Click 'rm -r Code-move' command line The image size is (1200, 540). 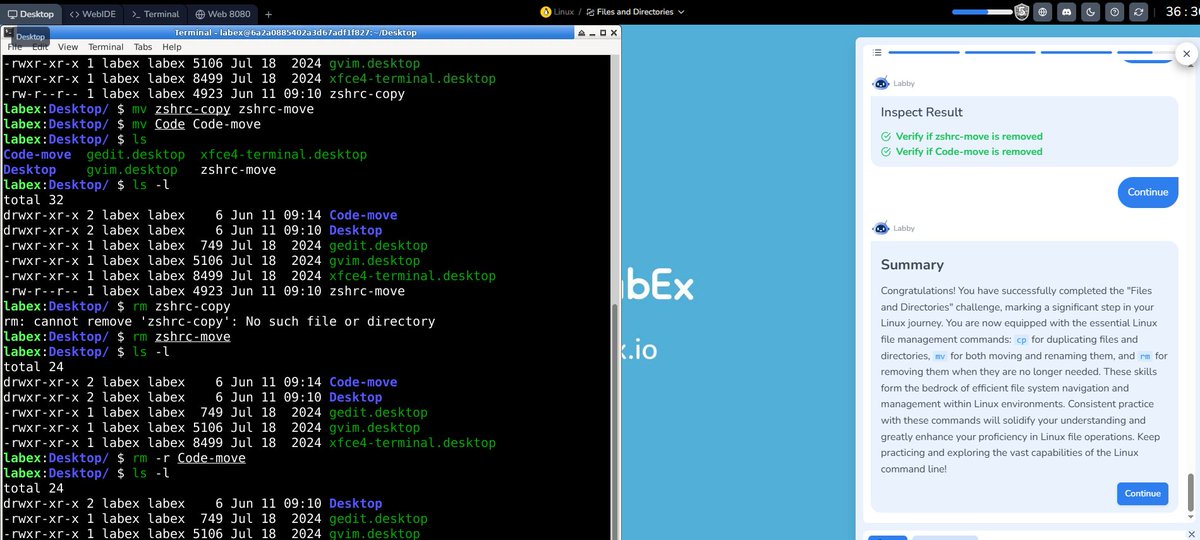click(124, 458)
